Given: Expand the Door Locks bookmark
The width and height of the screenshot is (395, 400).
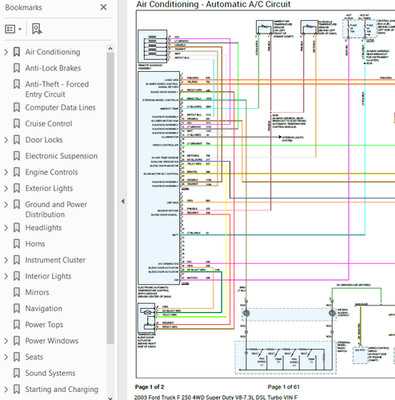Looking at the screenshot, I should click(6, 140).
